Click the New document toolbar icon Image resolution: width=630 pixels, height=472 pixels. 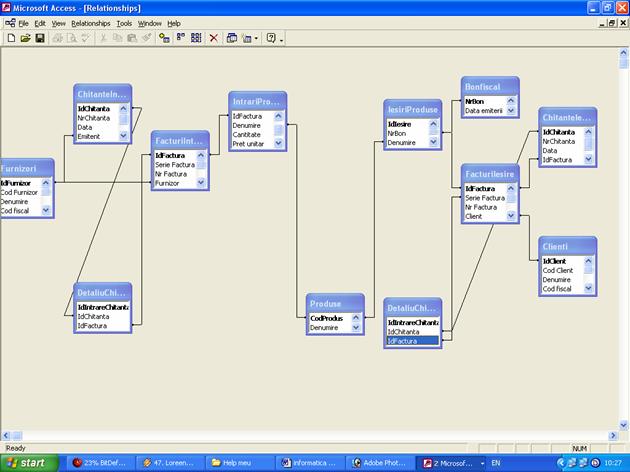pos(11,38)
